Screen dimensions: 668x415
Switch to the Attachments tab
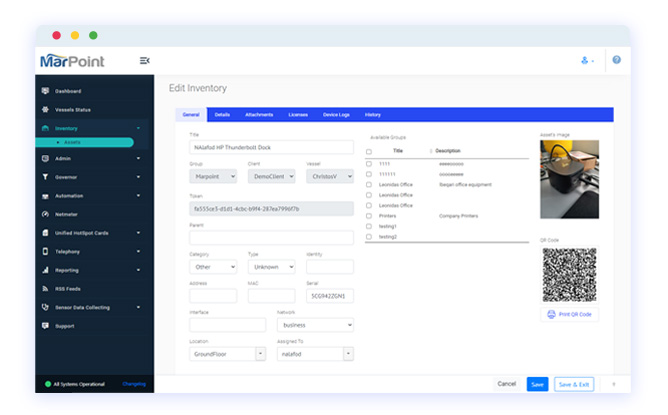(259, 115)
